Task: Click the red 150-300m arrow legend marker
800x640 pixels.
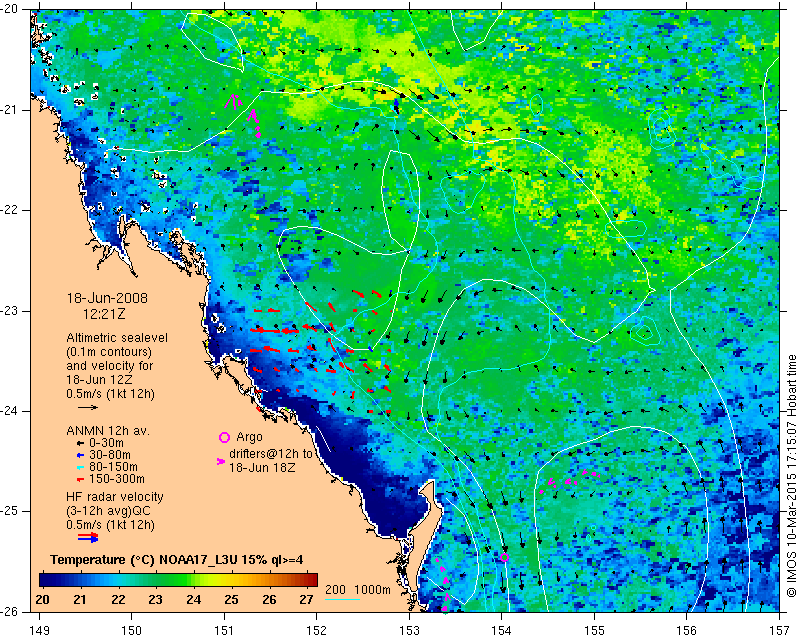Action: click(80, 479)
